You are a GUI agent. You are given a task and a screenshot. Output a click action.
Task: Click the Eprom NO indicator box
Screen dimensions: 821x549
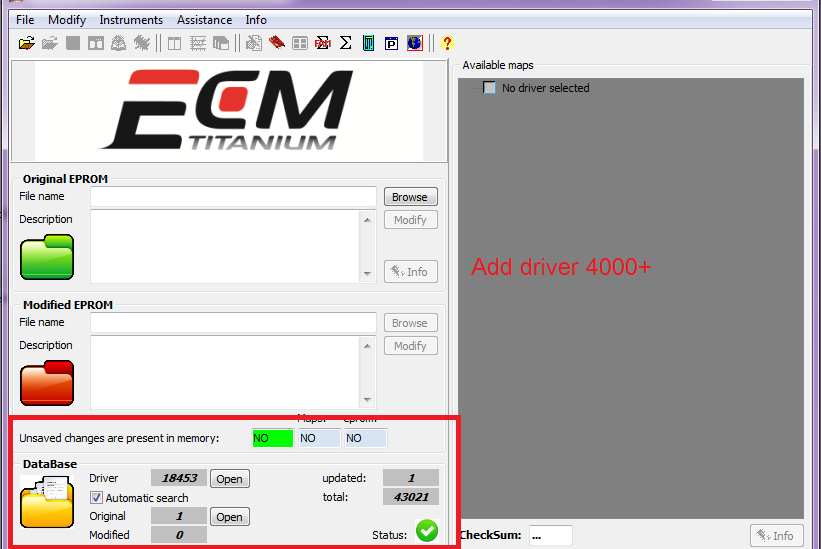pos(365,438)
